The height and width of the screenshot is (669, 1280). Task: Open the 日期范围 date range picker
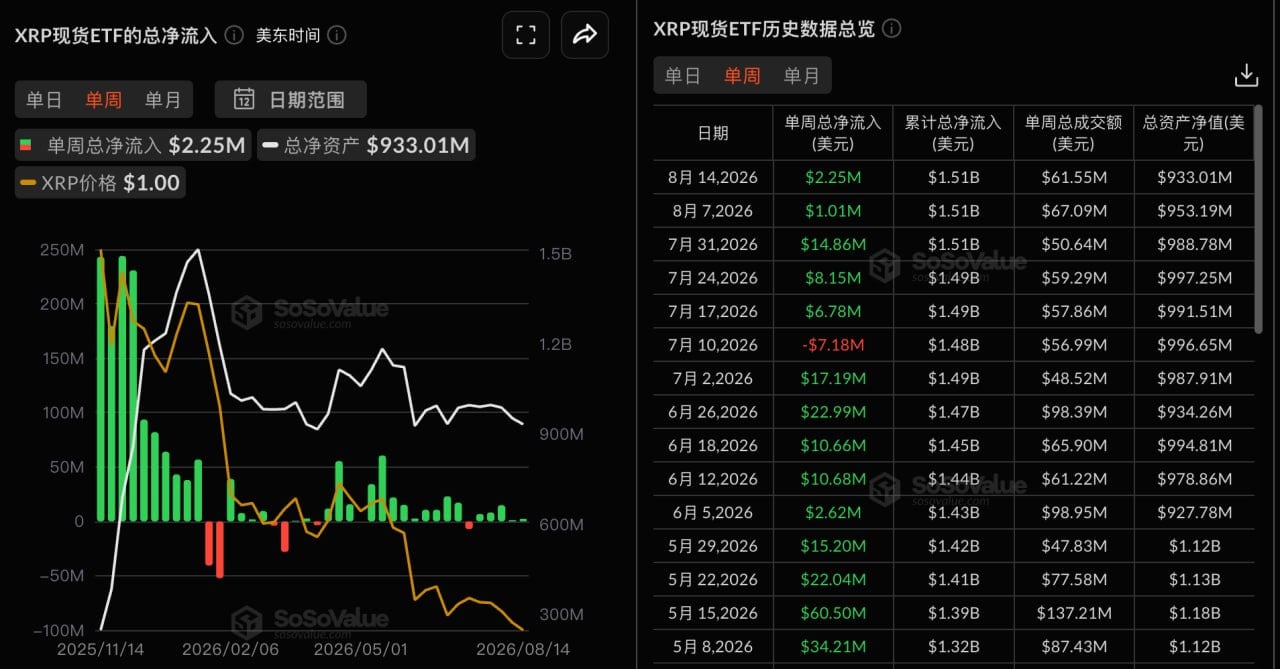pyautogui.click(x=290, y=99)
